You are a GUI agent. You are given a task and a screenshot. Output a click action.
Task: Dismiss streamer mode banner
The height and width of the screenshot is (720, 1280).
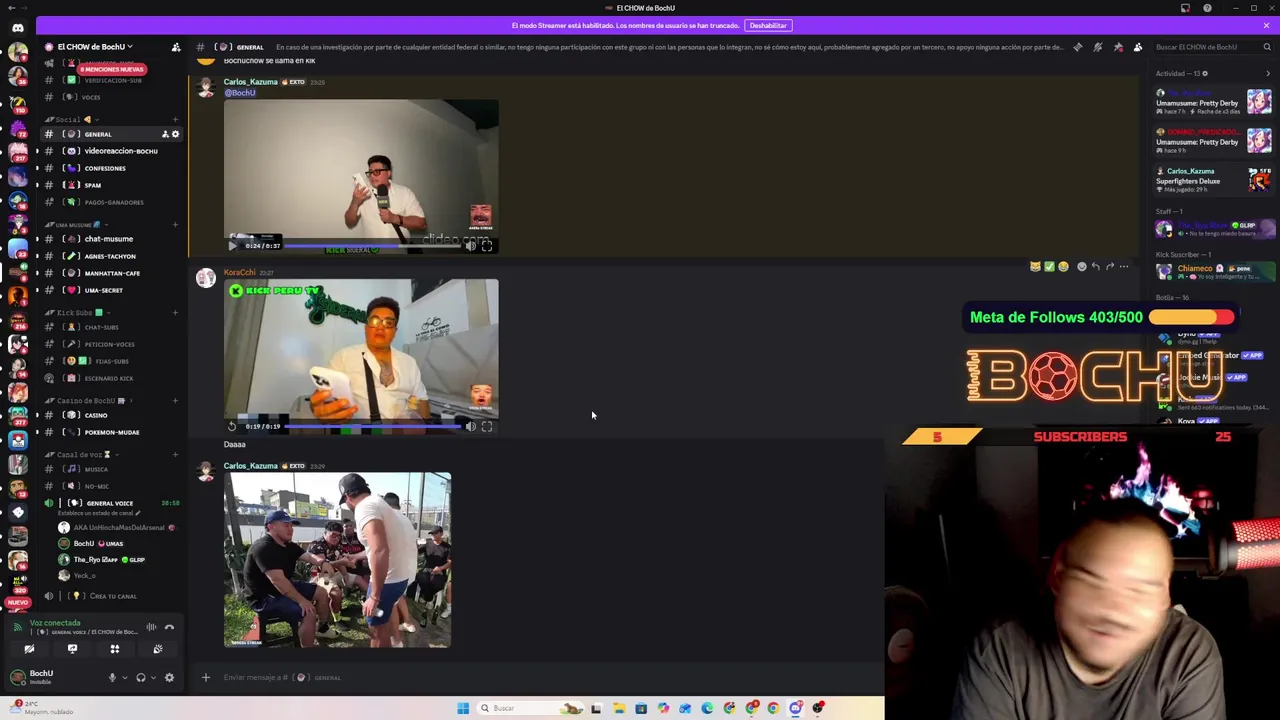(x=1265, y=25)
